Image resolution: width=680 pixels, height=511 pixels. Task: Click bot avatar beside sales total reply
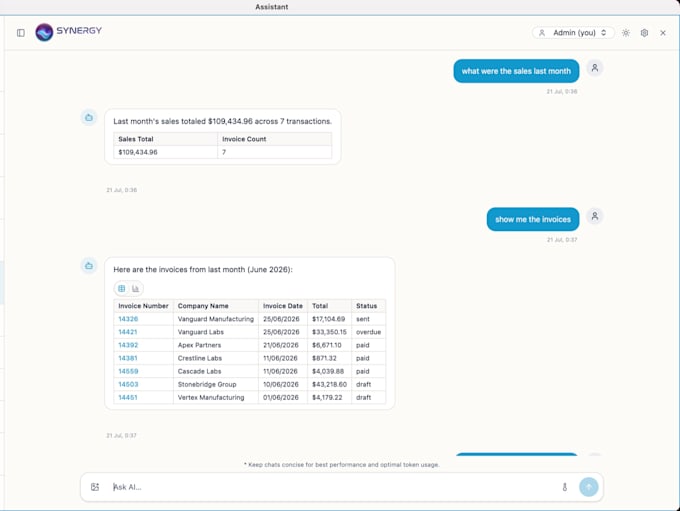click(x=89, y=118)
